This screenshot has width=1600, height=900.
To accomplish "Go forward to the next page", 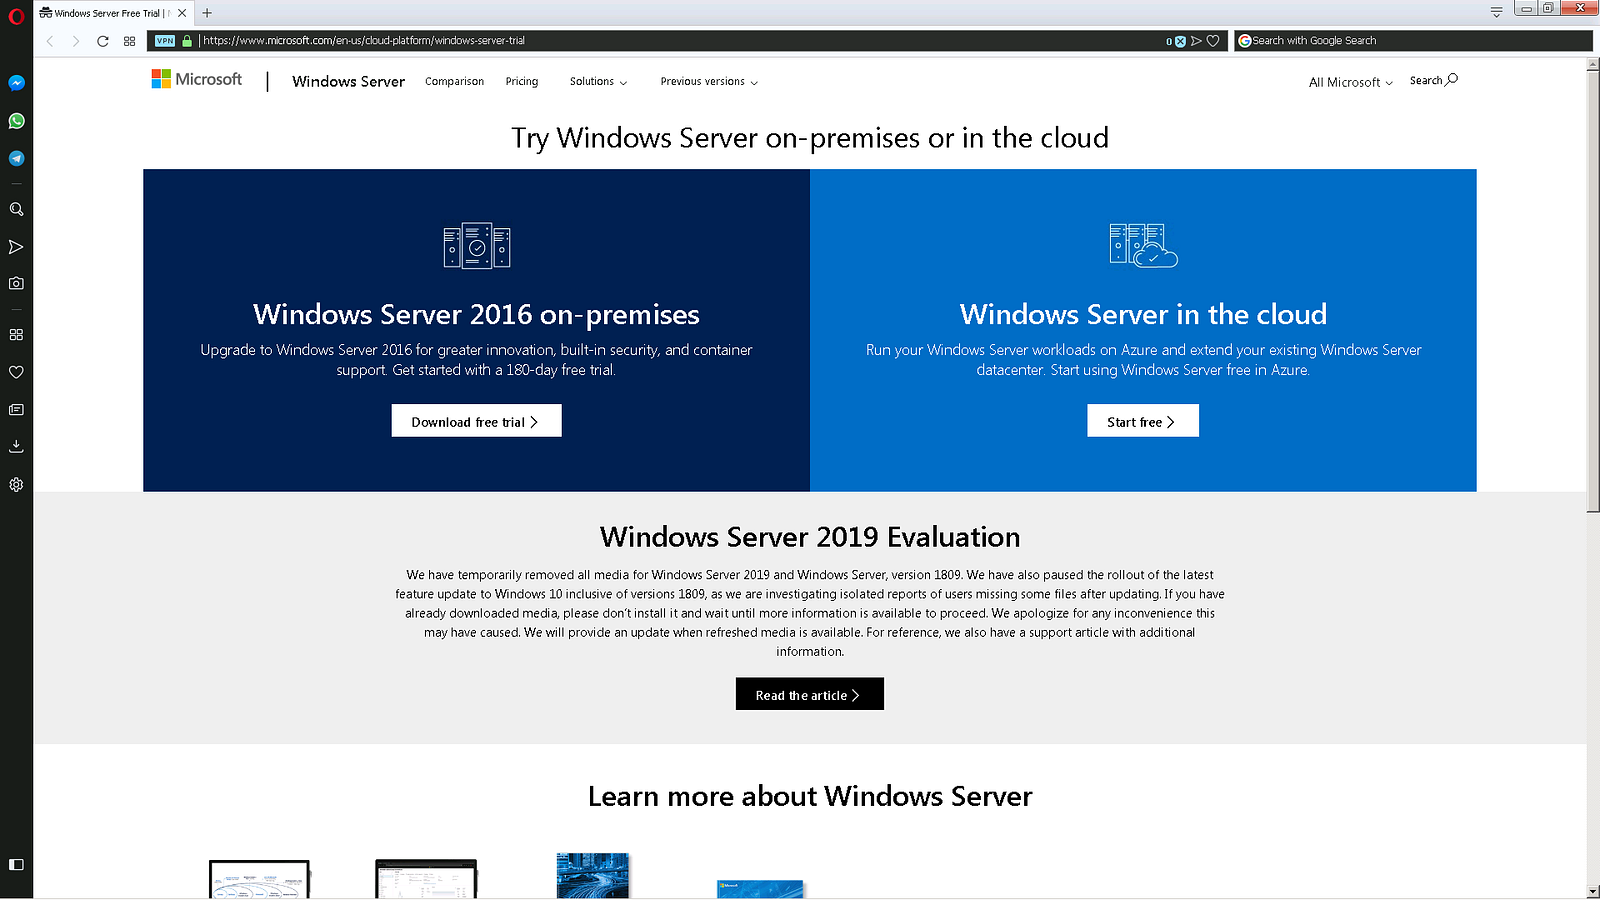I will click(x=76, y=41).
